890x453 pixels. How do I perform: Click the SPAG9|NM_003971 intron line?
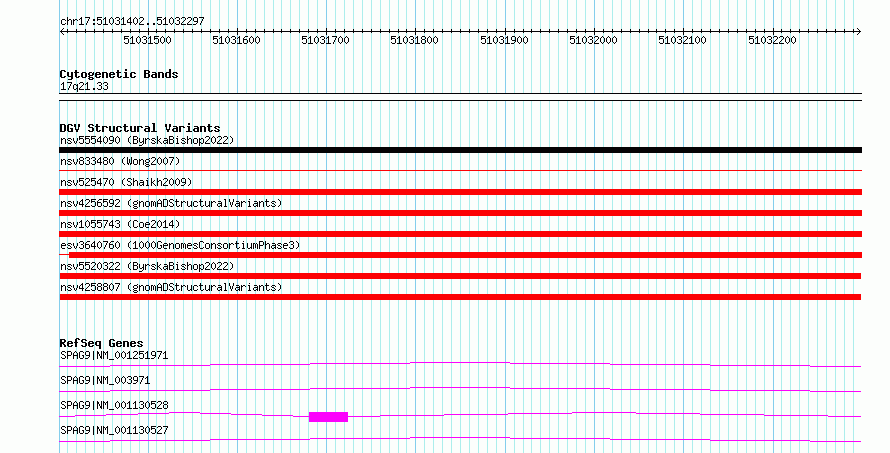pos(460,388)
